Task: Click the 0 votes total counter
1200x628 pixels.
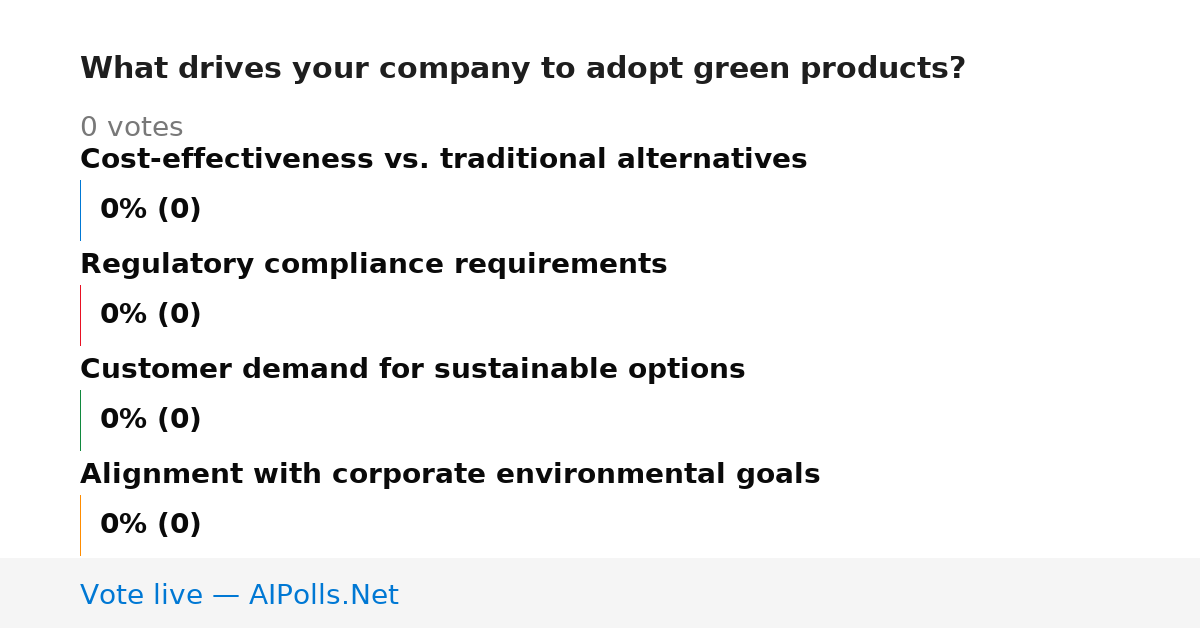Action: click(131, 128)
